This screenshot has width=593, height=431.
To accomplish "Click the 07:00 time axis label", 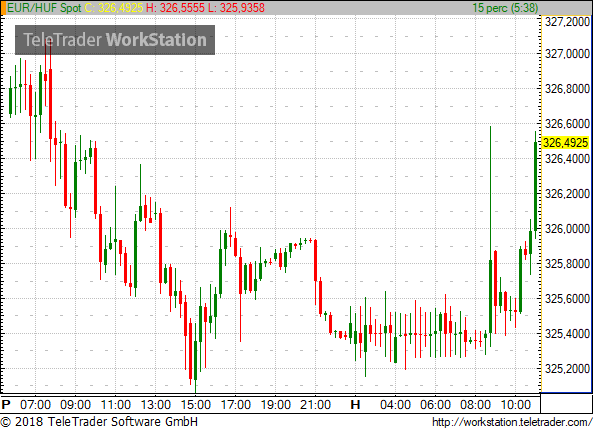I will coord(35,405).
